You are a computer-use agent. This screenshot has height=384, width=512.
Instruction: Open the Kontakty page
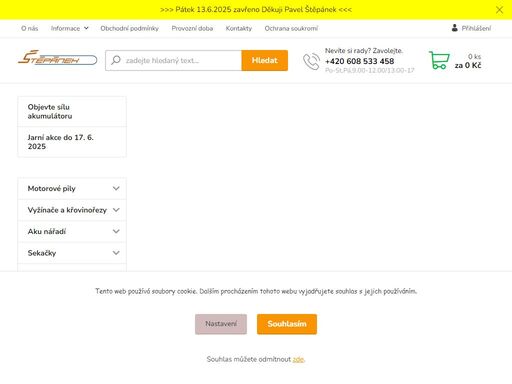239,28
